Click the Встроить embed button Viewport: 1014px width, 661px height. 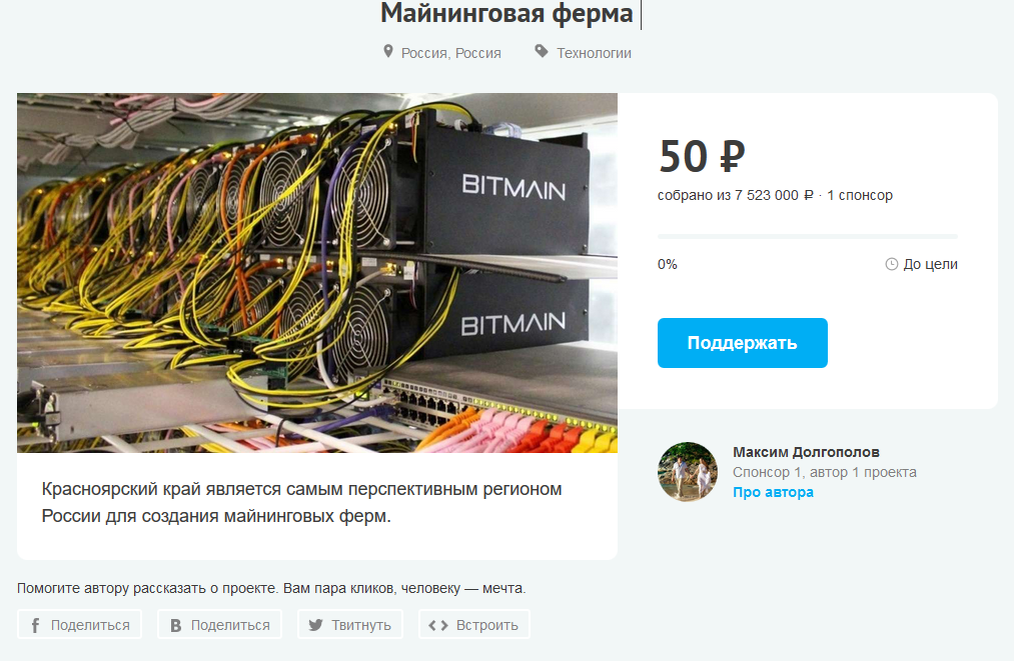tap(474, 625)
